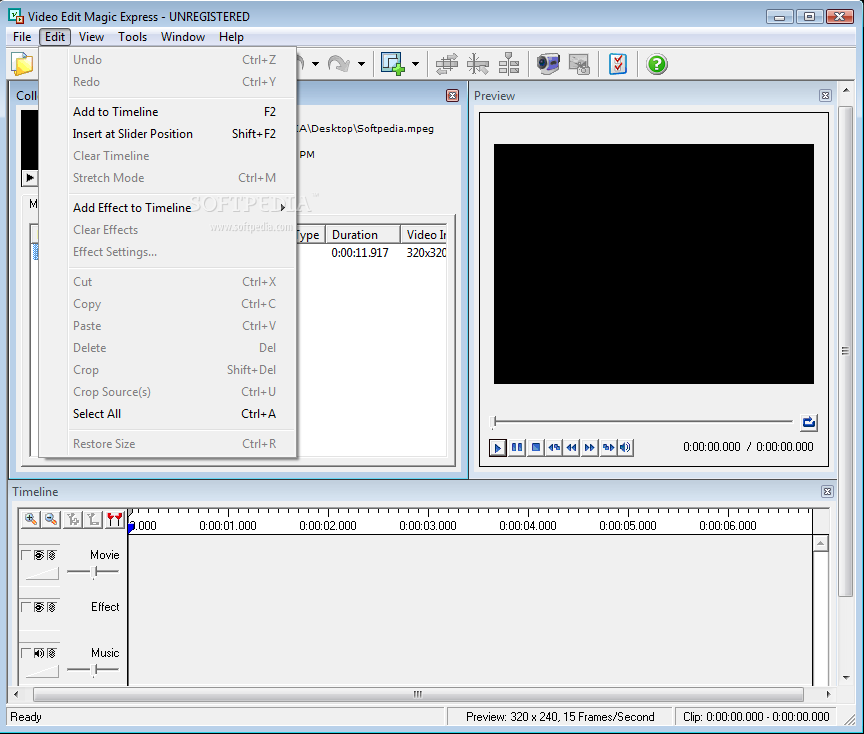
Task: Open the undo history dropdown arrow
Action: coord(315,64)
